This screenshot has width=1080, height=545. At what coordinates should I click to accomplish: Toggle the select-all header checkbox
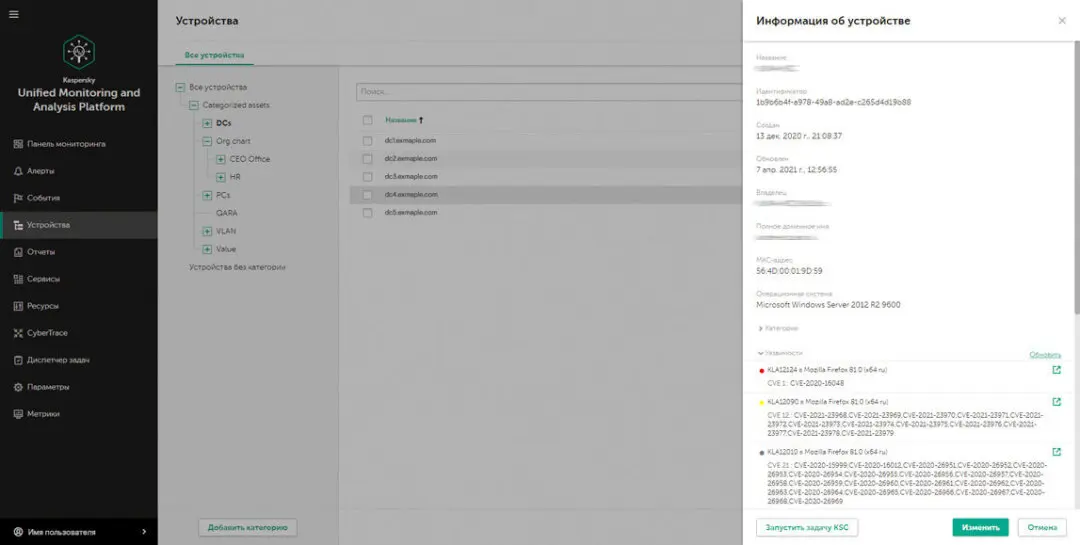click(x=368, y=120)
